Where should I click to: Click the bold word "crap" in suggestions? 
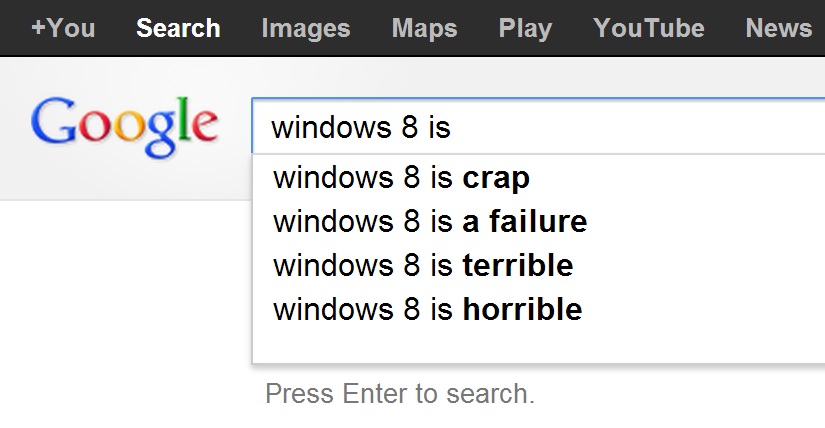[496, 179]
